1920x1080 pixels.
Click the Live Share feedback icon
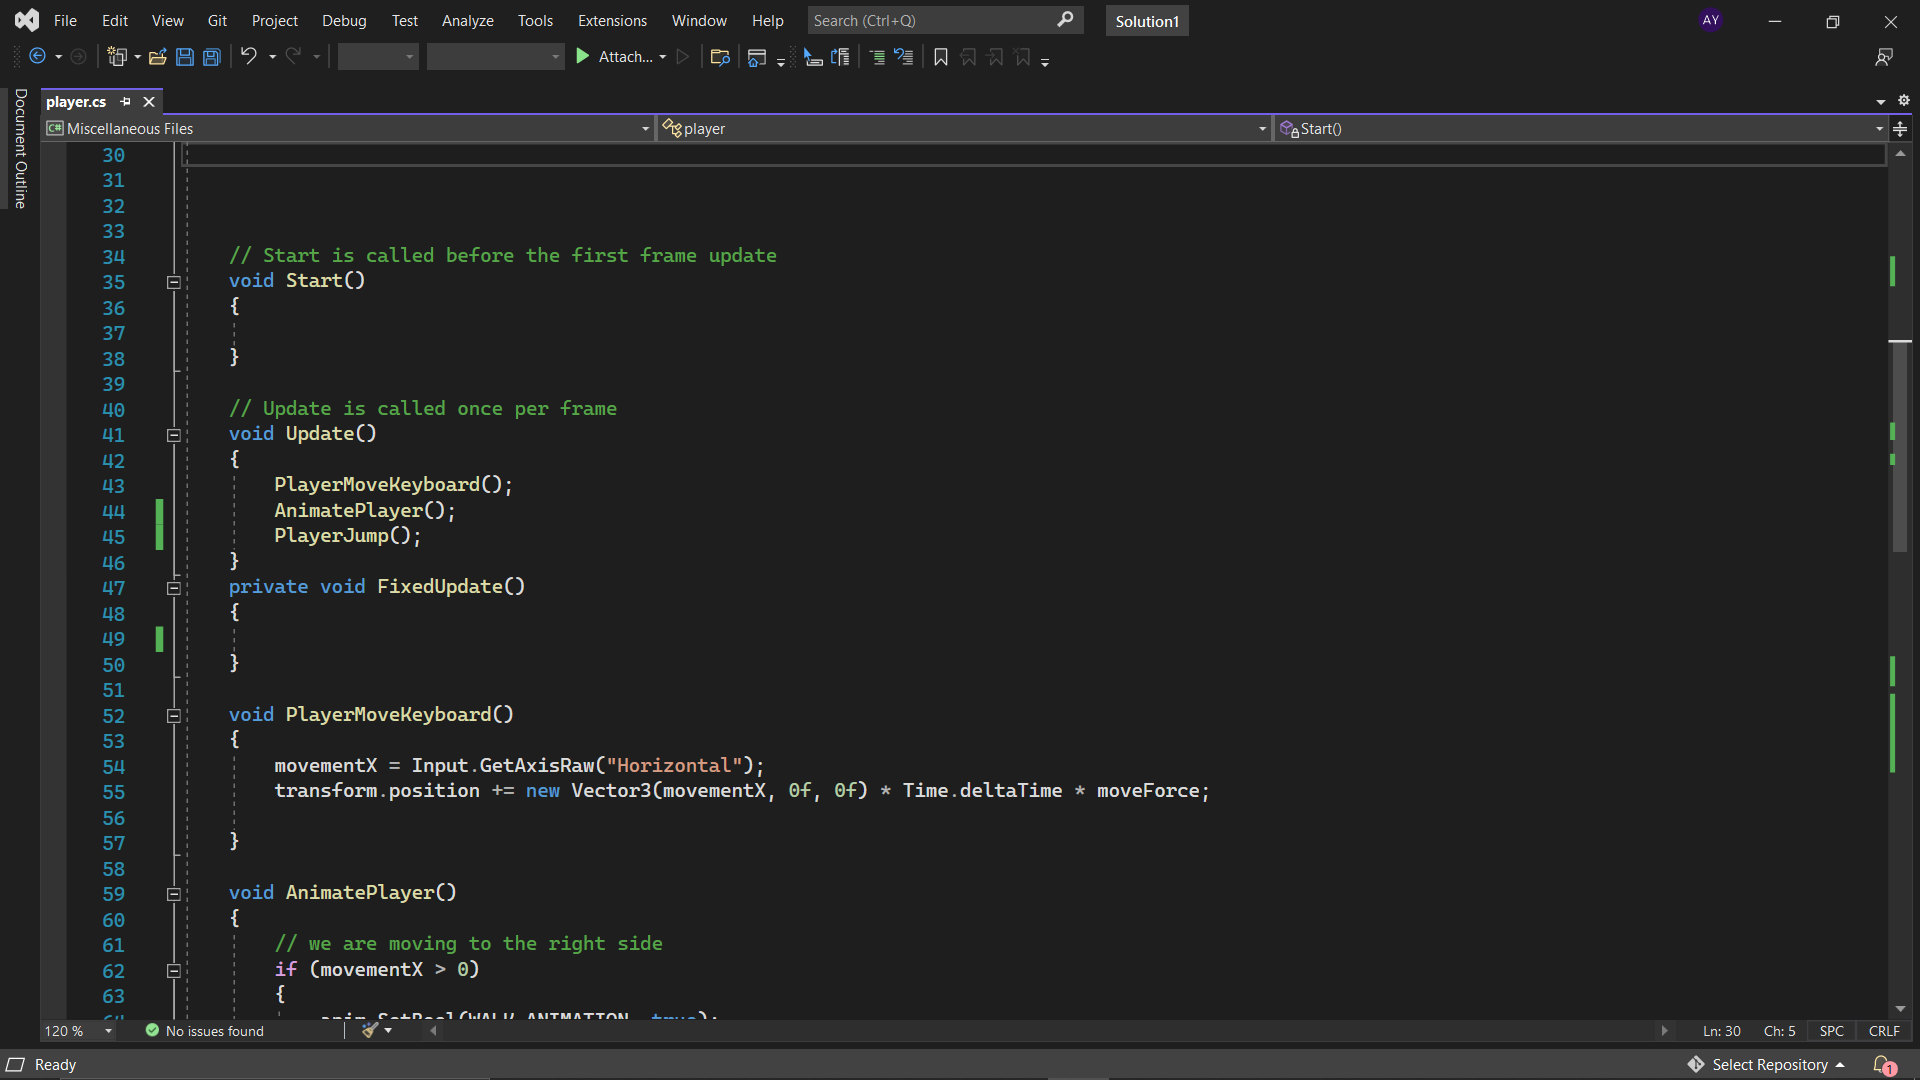[x=1884, y=57]
